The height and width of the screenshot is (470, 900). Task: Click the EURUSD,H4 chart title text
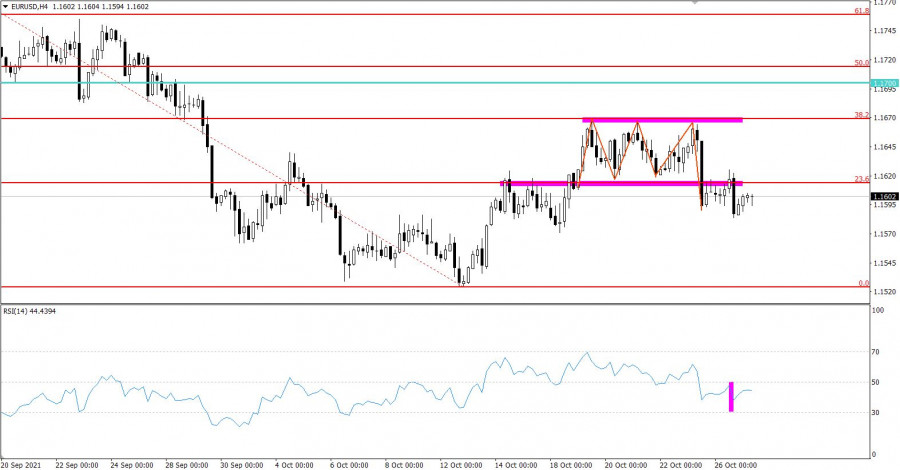29,7
